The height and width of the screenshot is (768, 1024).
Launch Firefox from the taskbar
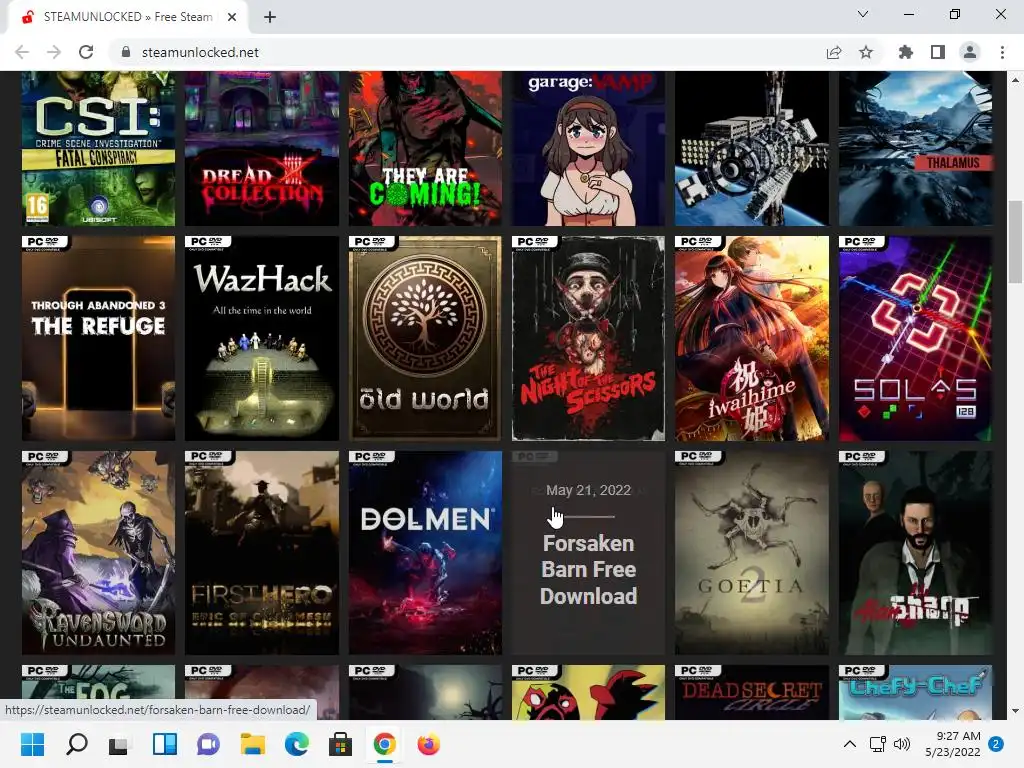(428, 744)
